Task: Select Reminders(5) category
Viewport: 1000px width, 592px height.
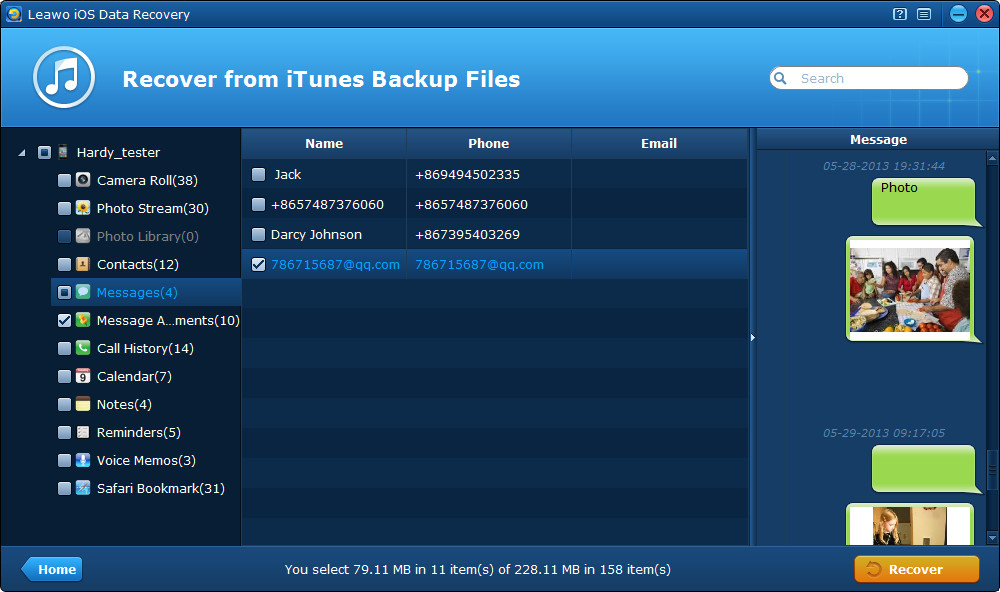Action: (138, 433)
